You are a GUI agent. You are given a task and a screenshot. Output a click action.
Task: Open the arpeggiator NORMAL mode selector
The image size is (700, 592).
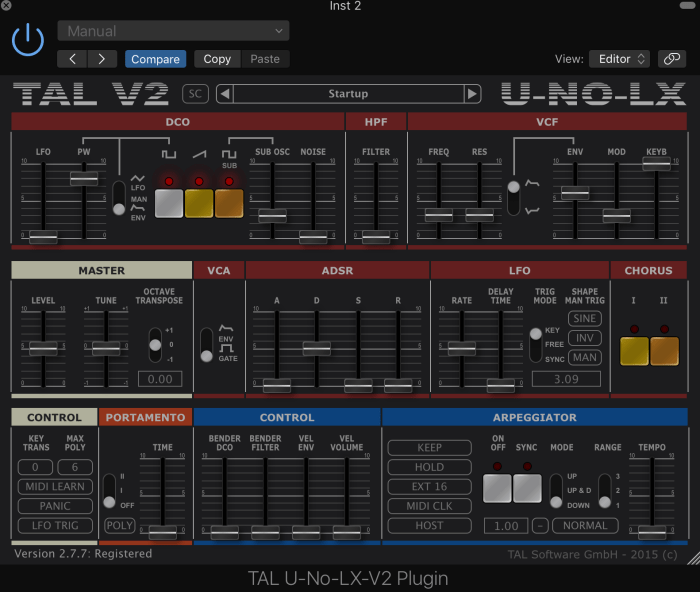point(585,525)
